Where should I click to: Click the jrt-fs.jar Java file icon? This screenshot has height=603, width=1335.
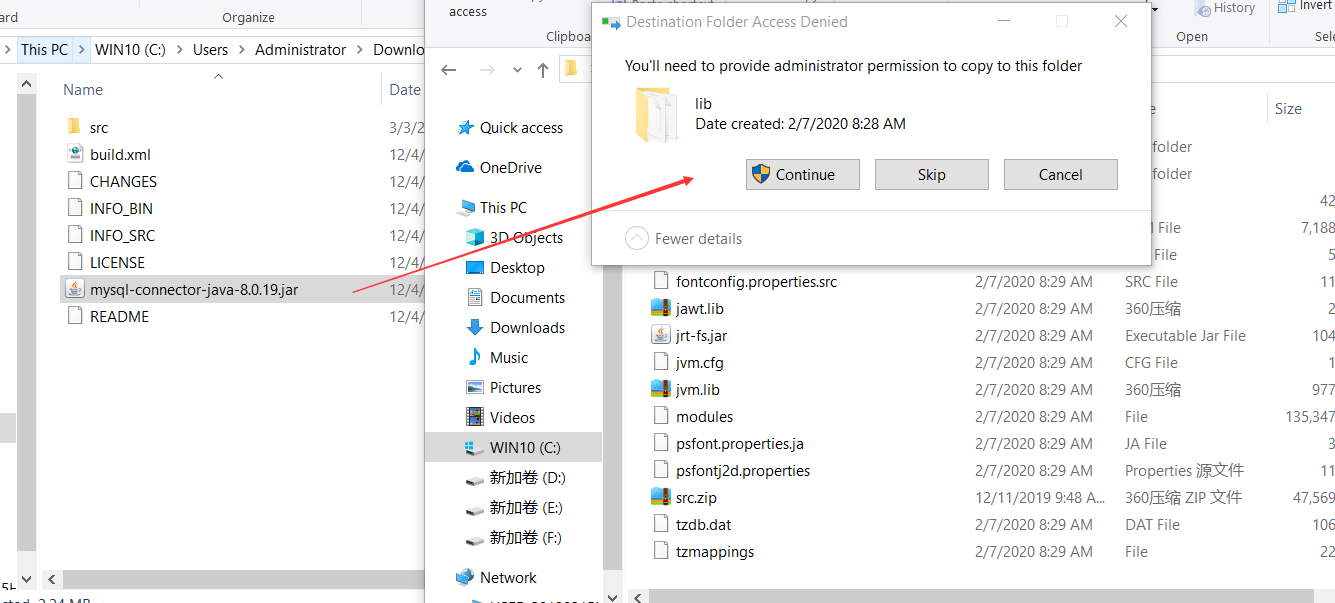point(660,336)
